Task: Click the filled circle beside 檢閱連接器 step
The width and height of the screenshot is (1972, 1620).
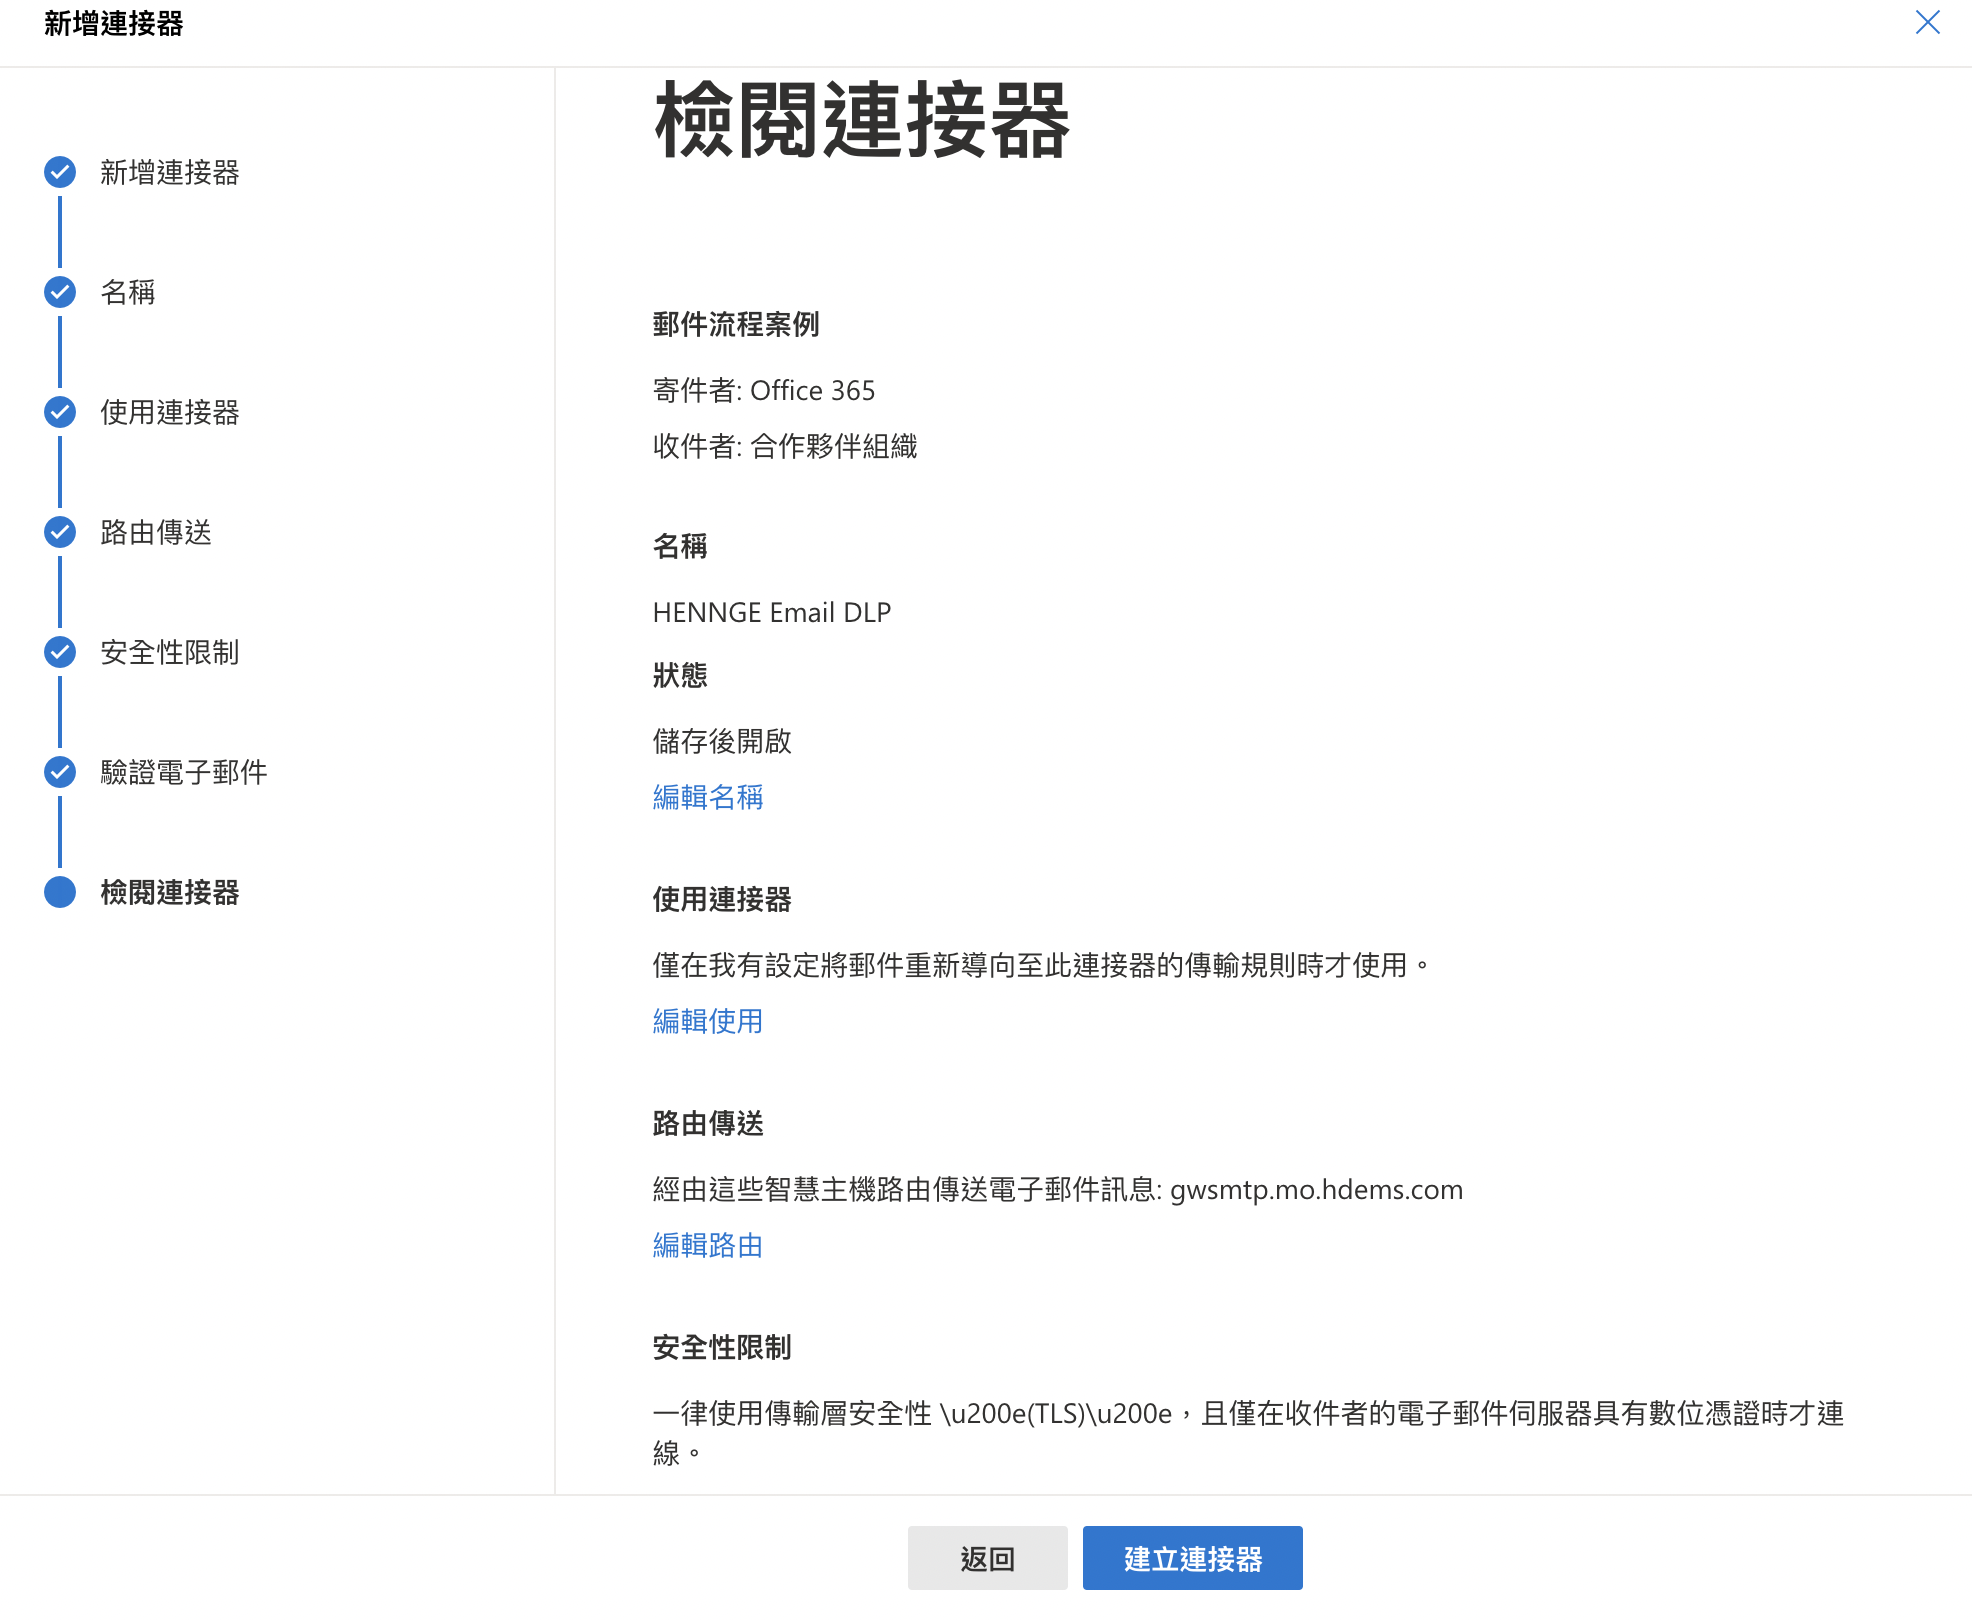Action: click(60, 892)
